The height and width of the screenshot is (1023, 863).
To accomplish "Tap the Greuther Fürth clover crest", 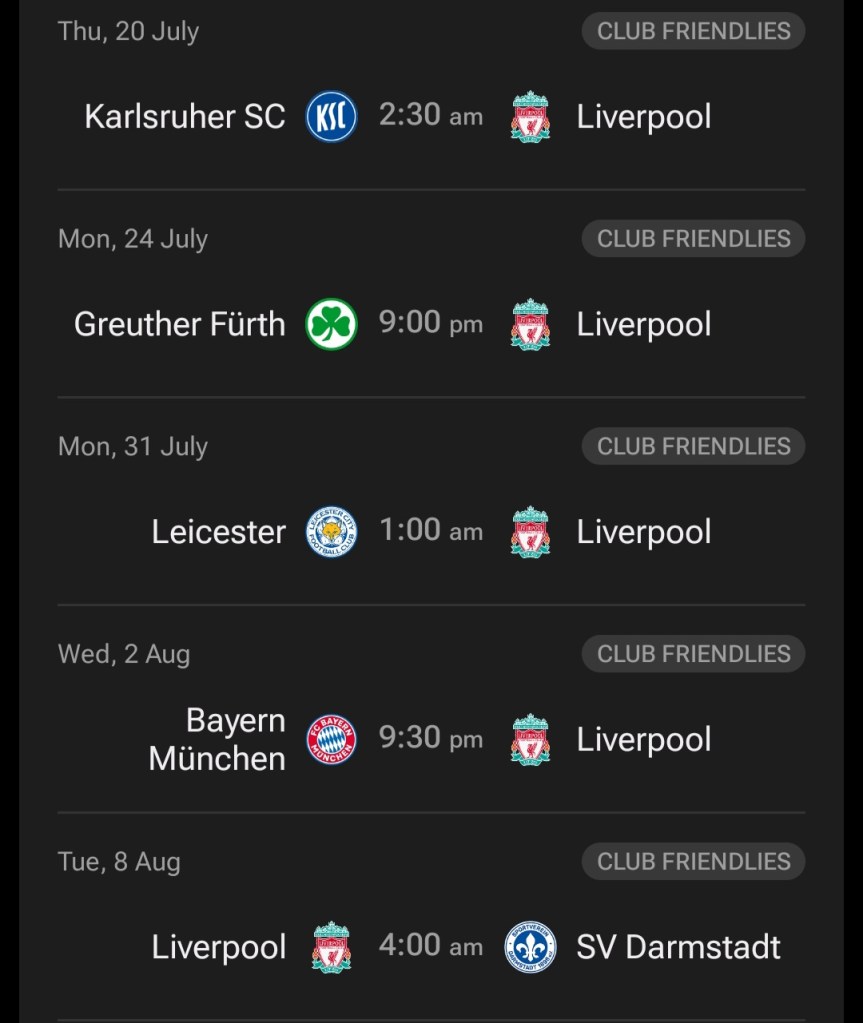I will [x=331, y=324].
